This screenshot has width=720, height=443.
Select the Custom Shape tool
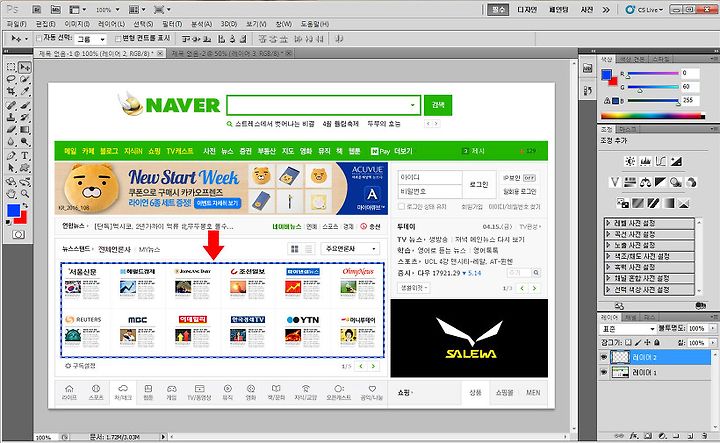[25, 168]
